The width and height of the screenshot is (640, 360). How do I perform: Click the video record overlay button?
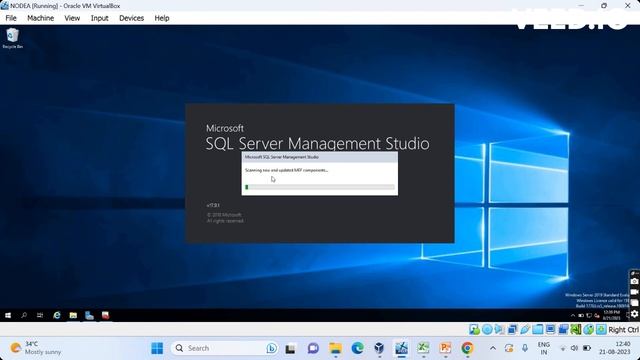(x=634, y=292)
